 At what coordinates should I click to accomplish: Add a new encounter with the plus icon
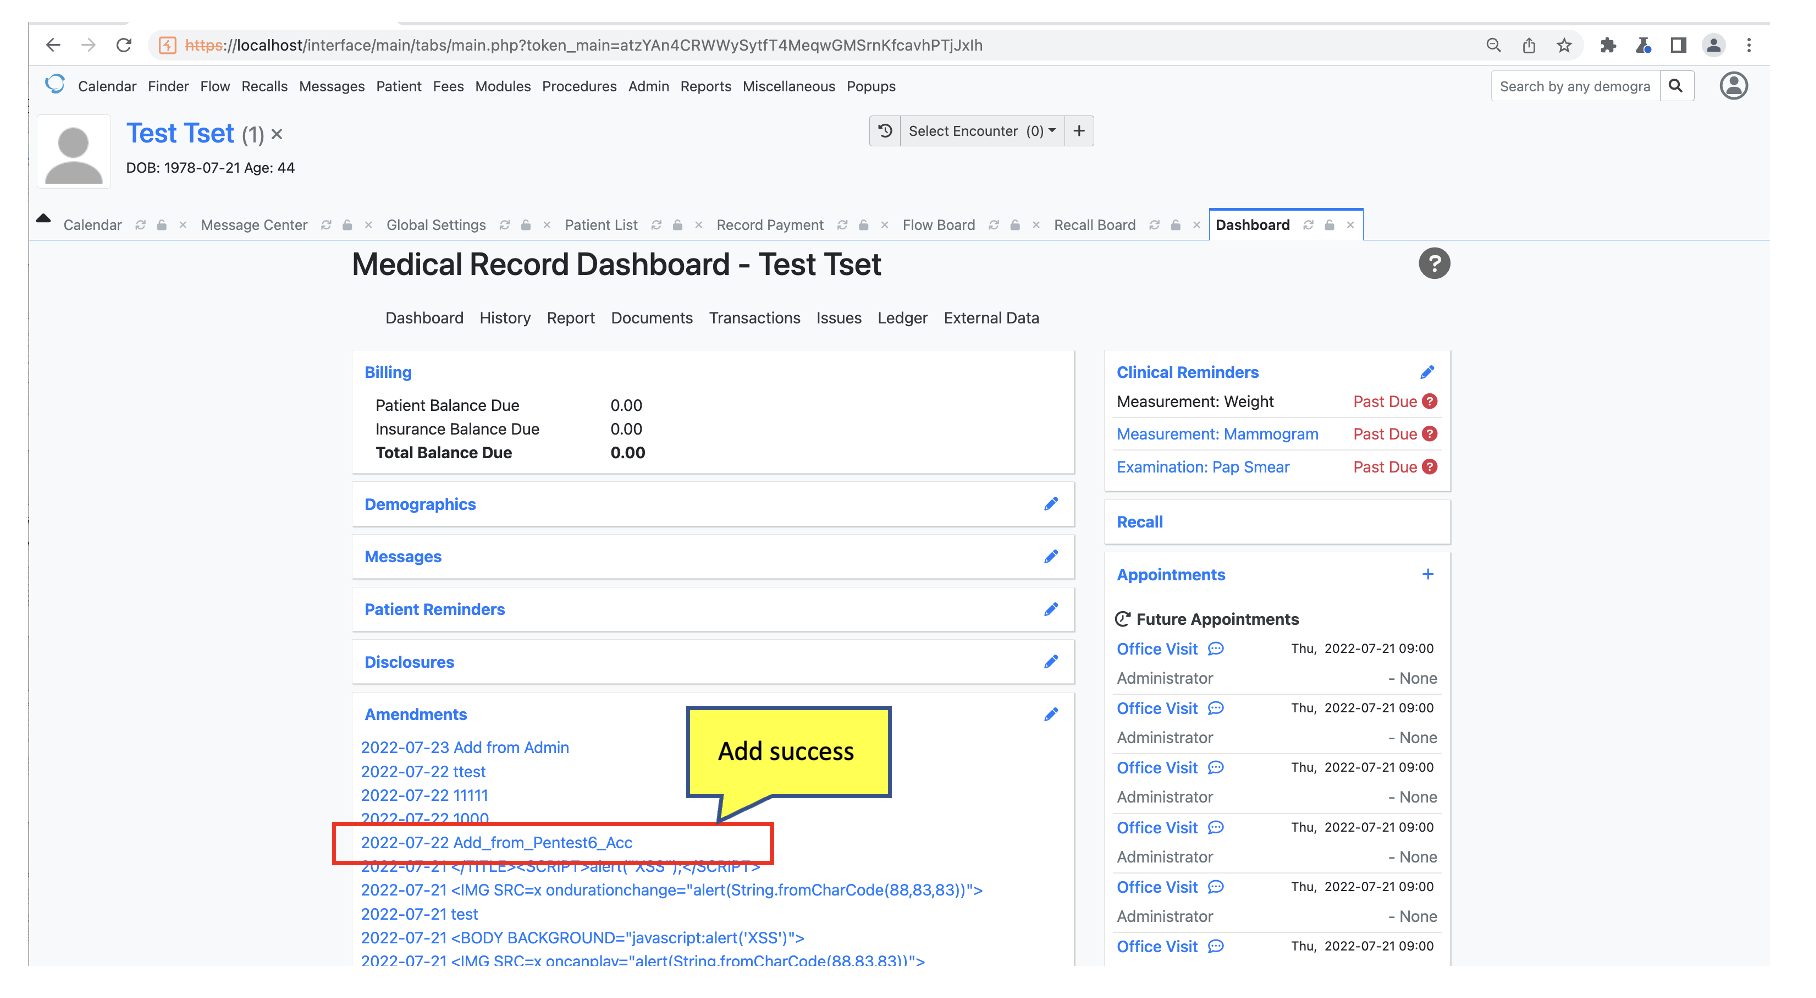[x=1079, y=131]
